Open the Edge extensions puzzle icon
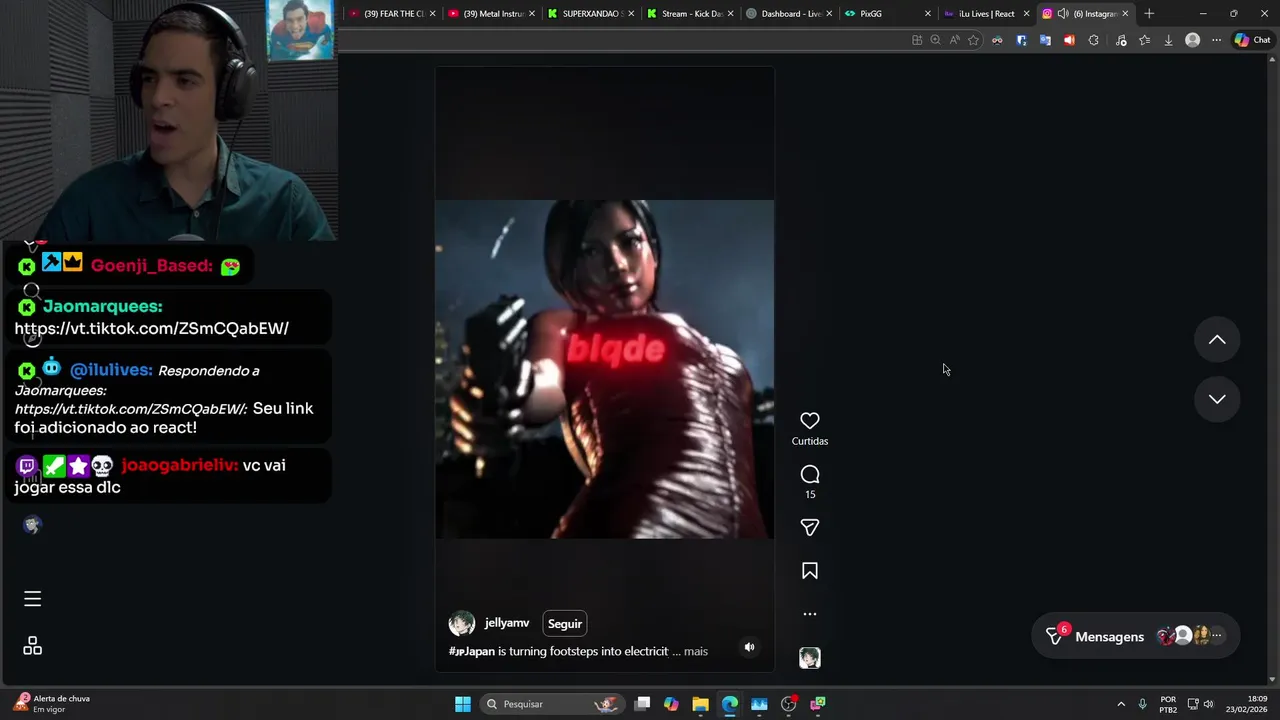The width and height of the screenshot is (1280, 720). 1093,40
